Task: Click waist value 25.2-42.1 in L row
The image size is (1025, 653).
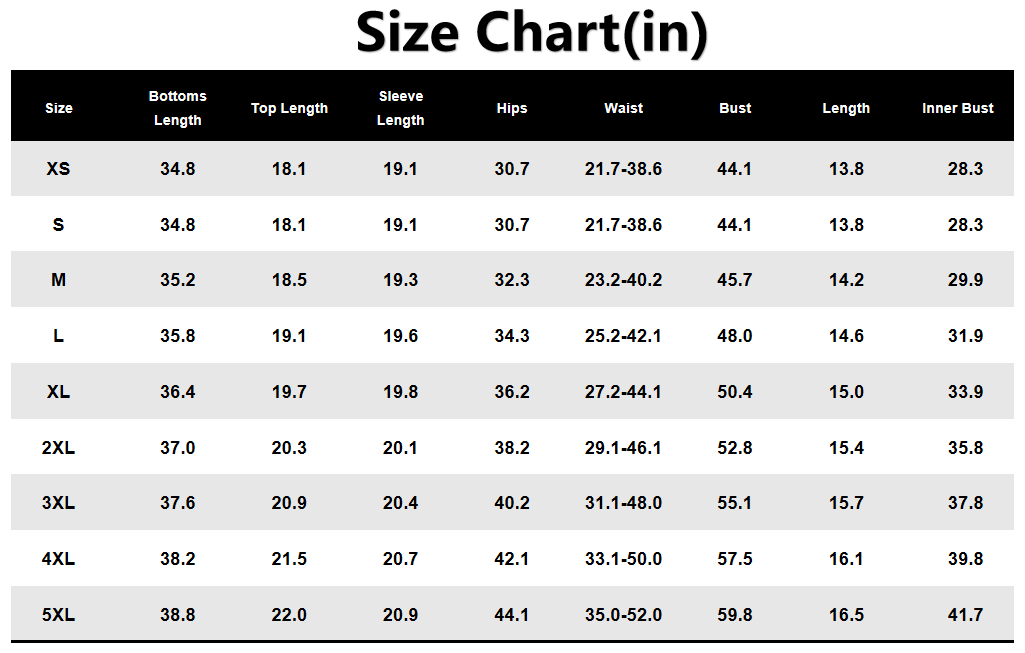Action: pos(623,336)
